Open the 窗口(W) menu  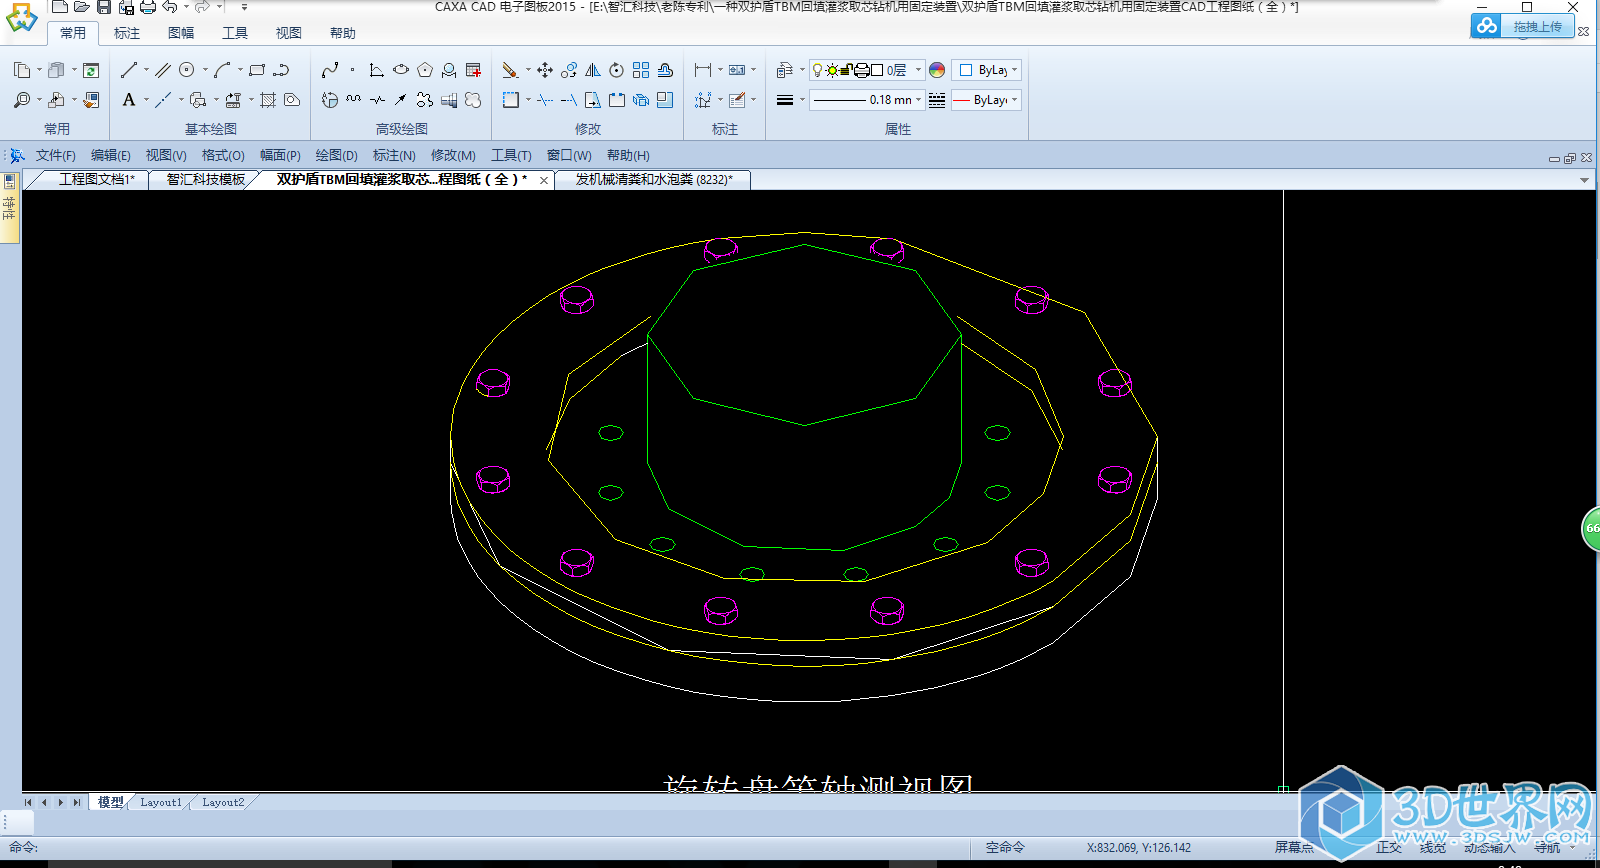pos(569,155)
